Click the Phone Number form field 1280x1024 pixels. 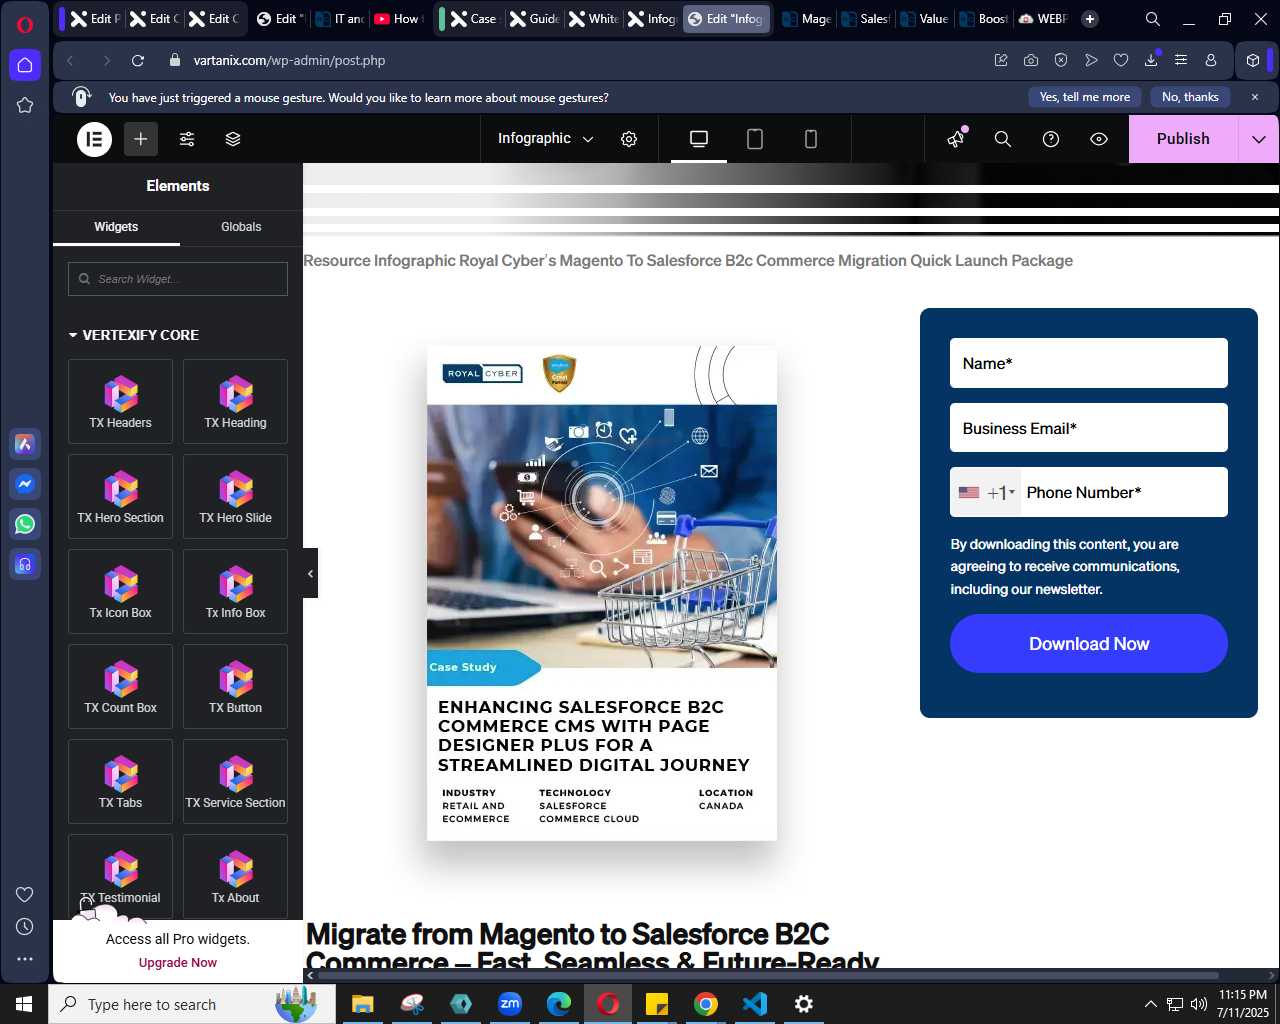(x=1124, y=492)
